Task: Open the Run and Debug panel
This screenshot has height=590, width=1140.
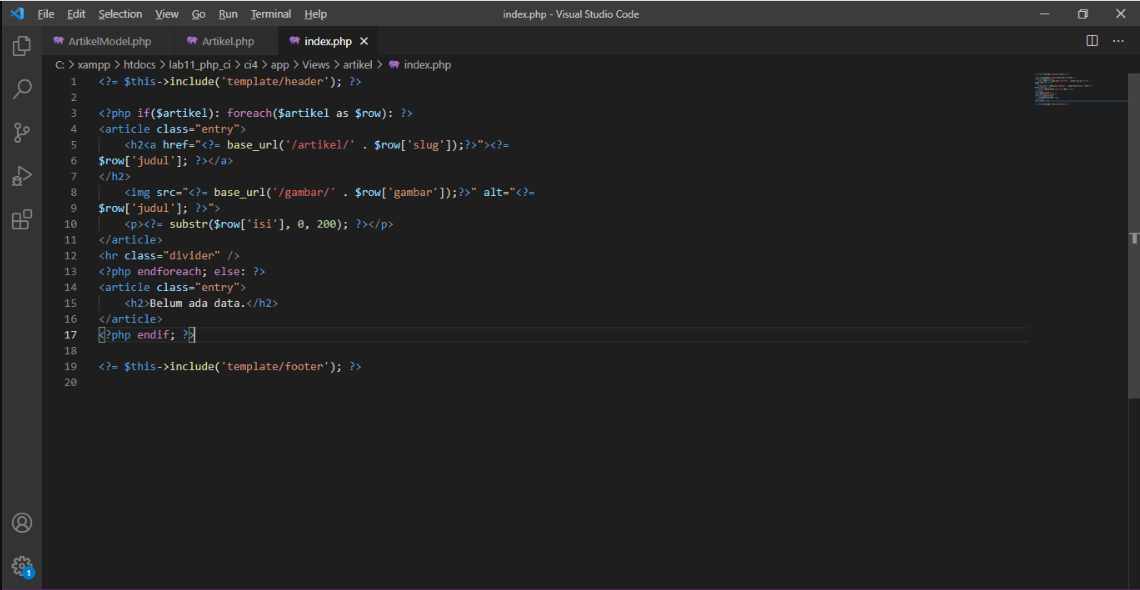Action: coord(22,176)
